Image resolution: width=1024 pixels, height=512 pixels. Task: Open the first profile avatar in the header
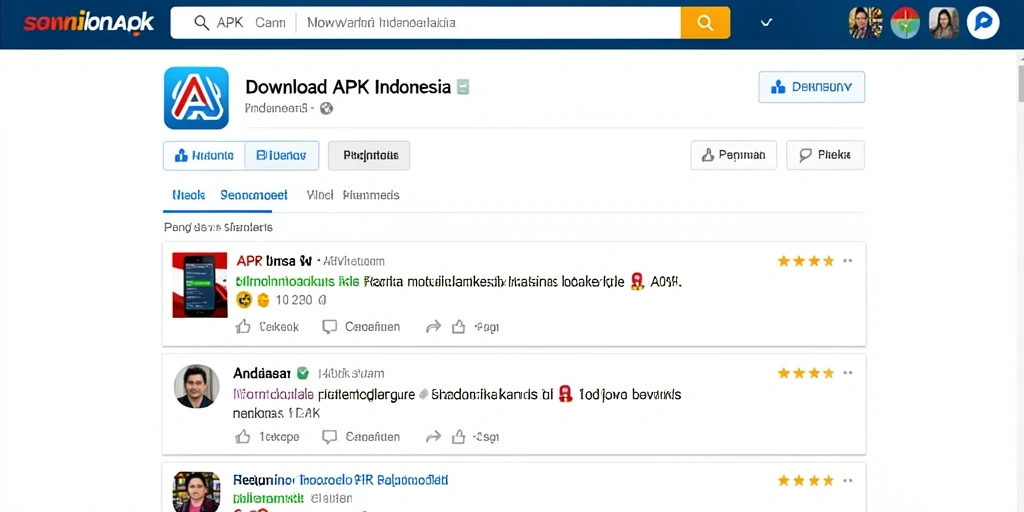click(x=865, y=23)
